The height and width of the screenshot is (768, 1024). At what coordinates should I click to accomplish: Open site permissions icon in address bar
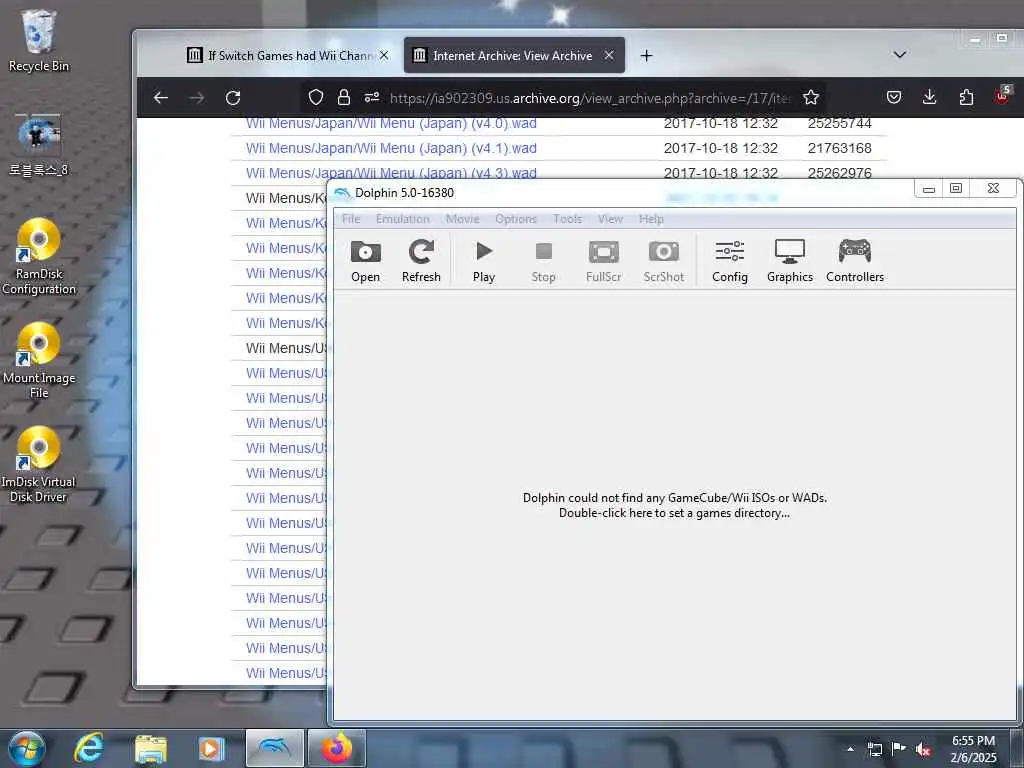pyautogui.click(x=372, y=97)
